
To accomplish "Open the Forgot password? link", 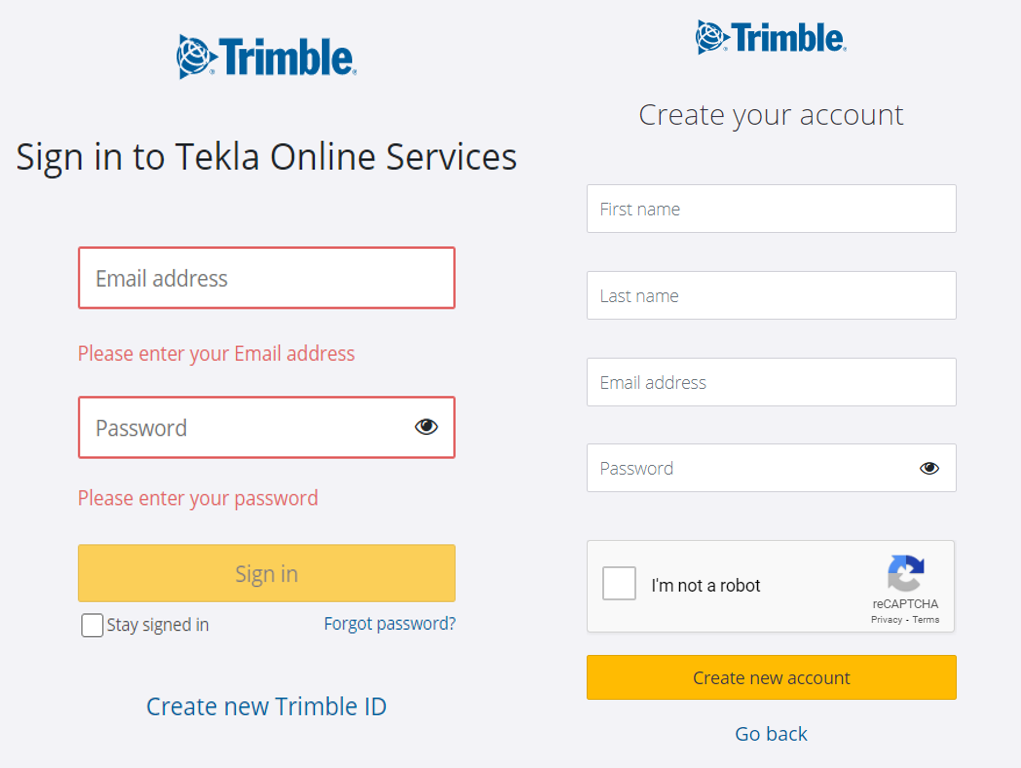I will click(x=389, y=624).
